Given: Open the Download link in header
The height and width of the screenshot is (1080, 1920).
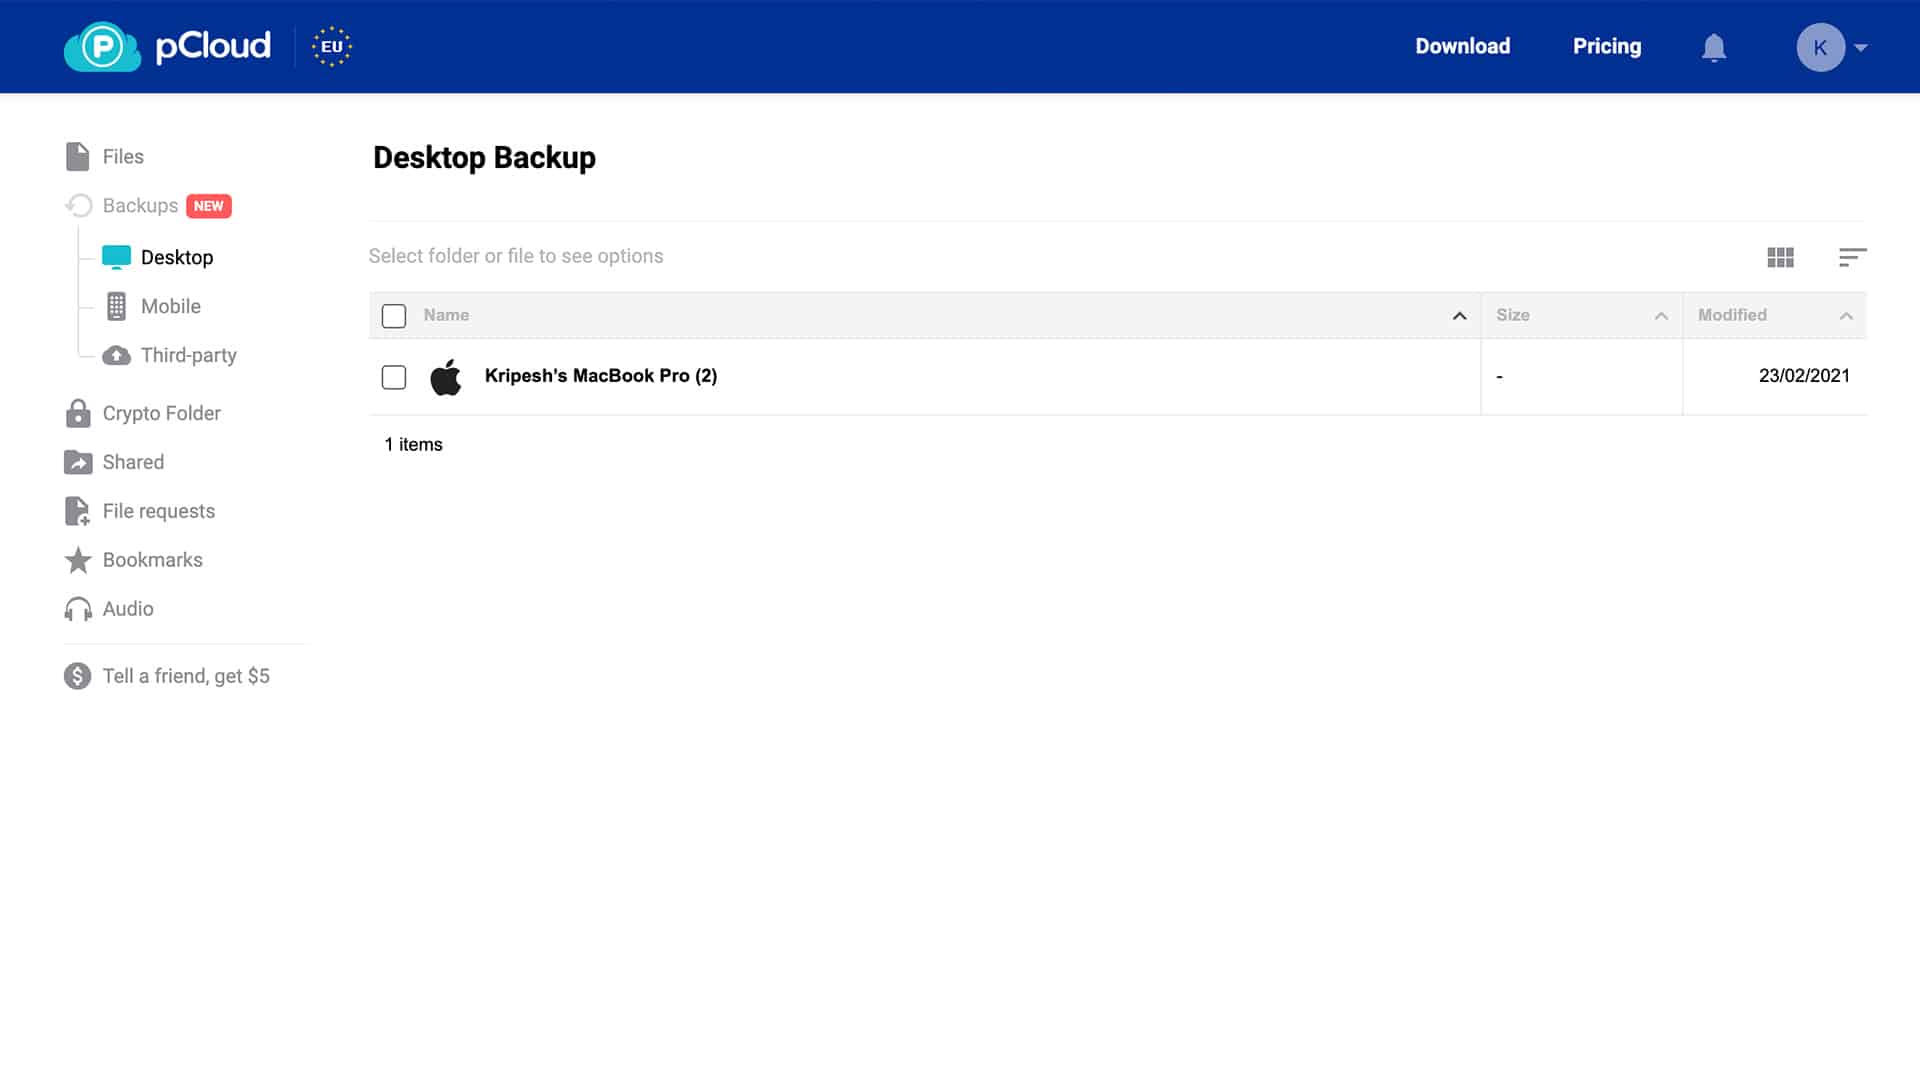Looking at the screenshot, I should [1462, 46].
